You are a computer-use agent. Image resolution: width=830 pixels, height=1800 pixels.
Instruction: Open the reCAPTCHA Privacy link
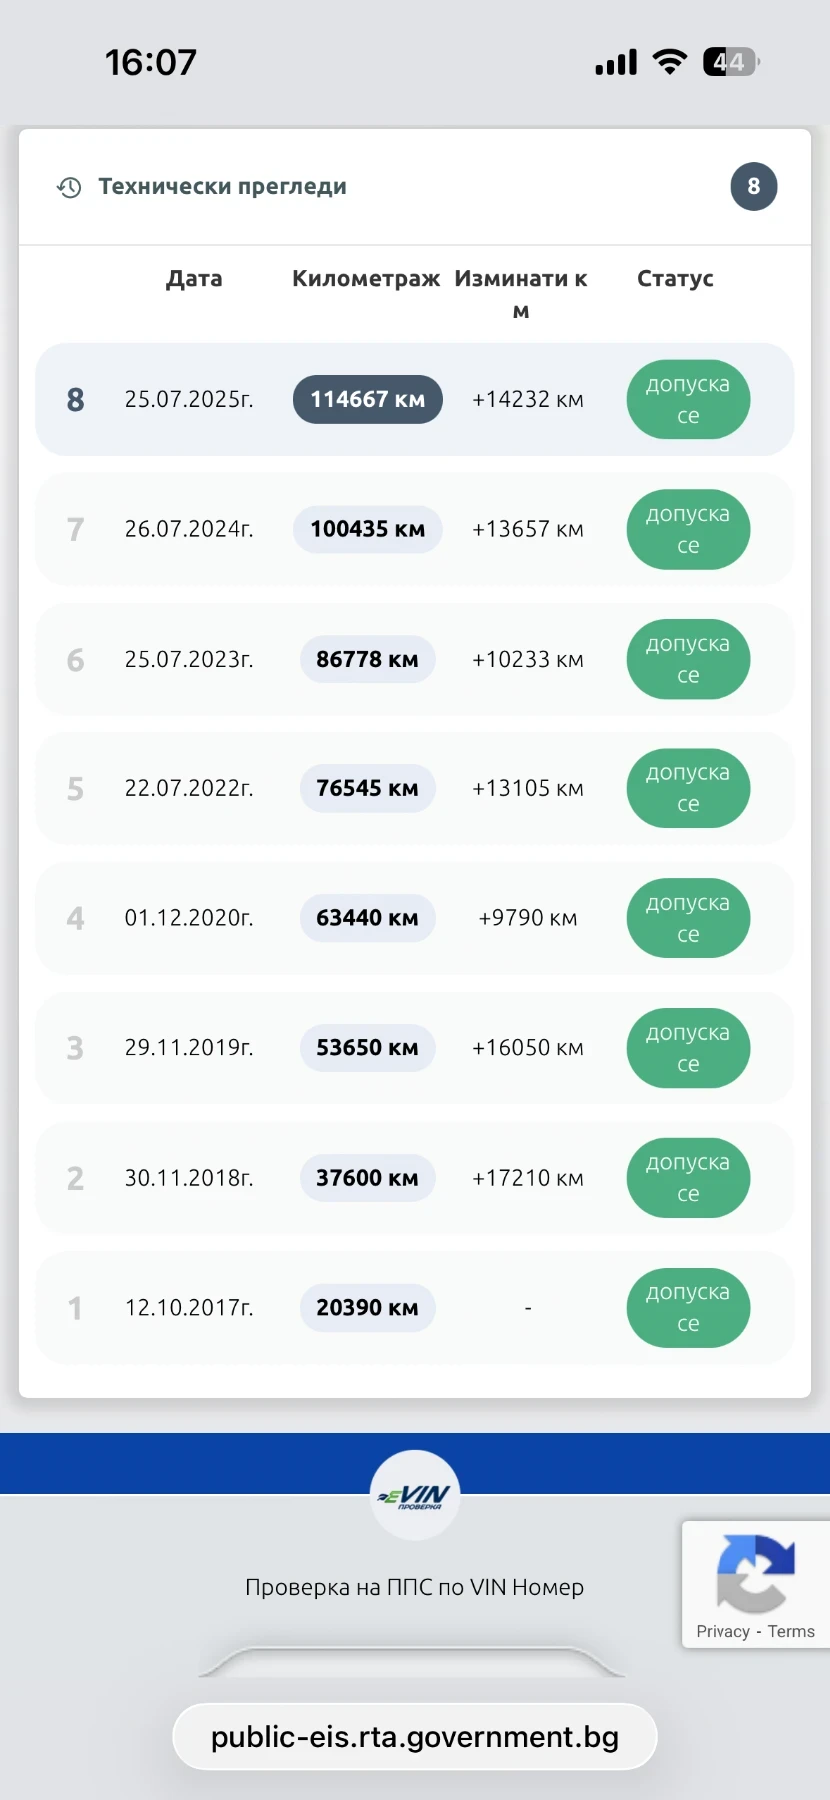pos(722,1631)
